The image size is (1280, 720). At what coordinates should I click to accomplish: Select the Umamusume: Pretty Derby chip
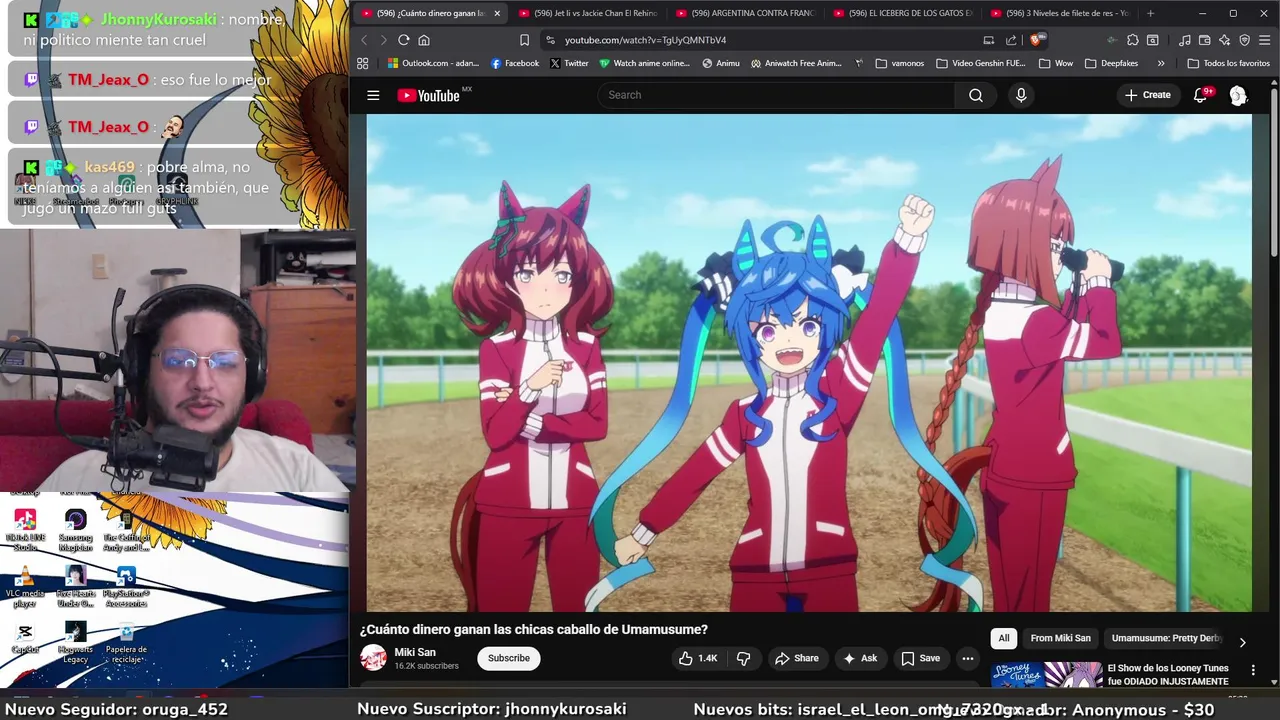pos(1166,638)
